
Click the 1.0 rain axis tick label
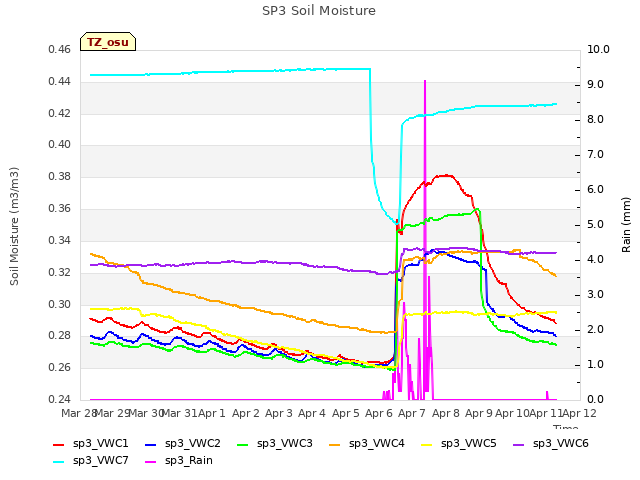pos(595,365)
